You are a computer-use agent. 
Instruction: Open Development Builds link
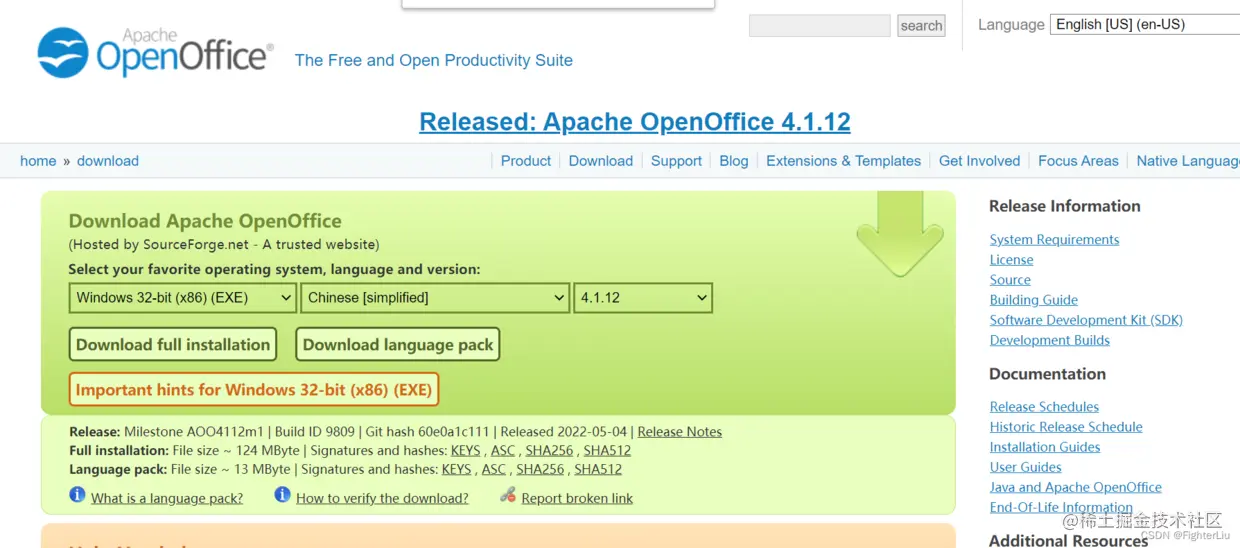coord(1050,340)
